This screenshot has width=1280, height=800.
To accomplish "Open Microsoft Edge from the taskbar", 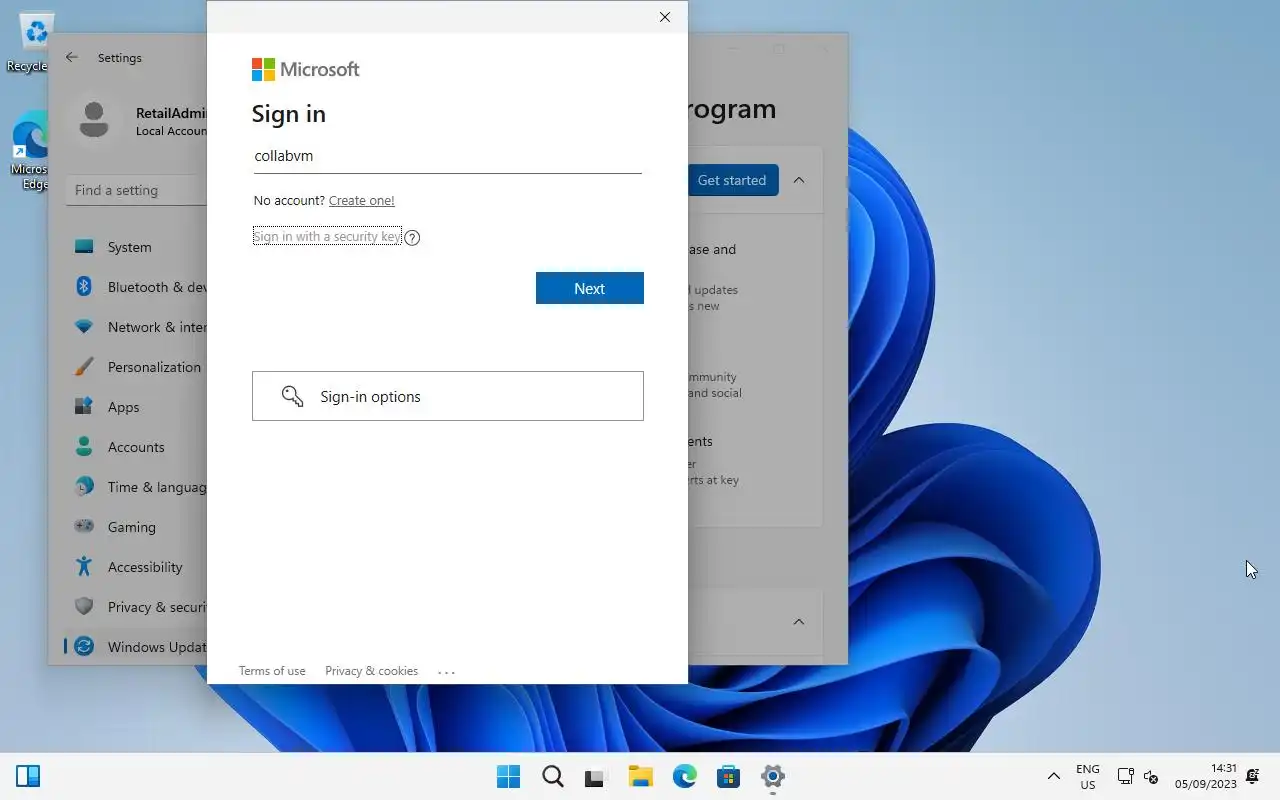I will click(684, 776).
